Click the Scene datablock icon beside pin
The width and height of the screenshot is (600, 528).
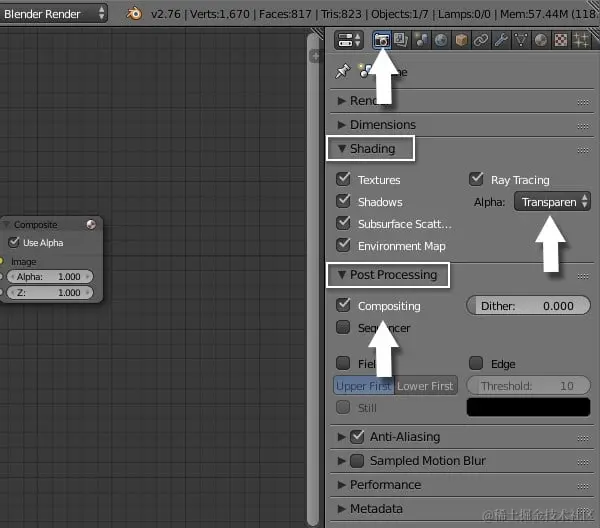pos(365,71)
